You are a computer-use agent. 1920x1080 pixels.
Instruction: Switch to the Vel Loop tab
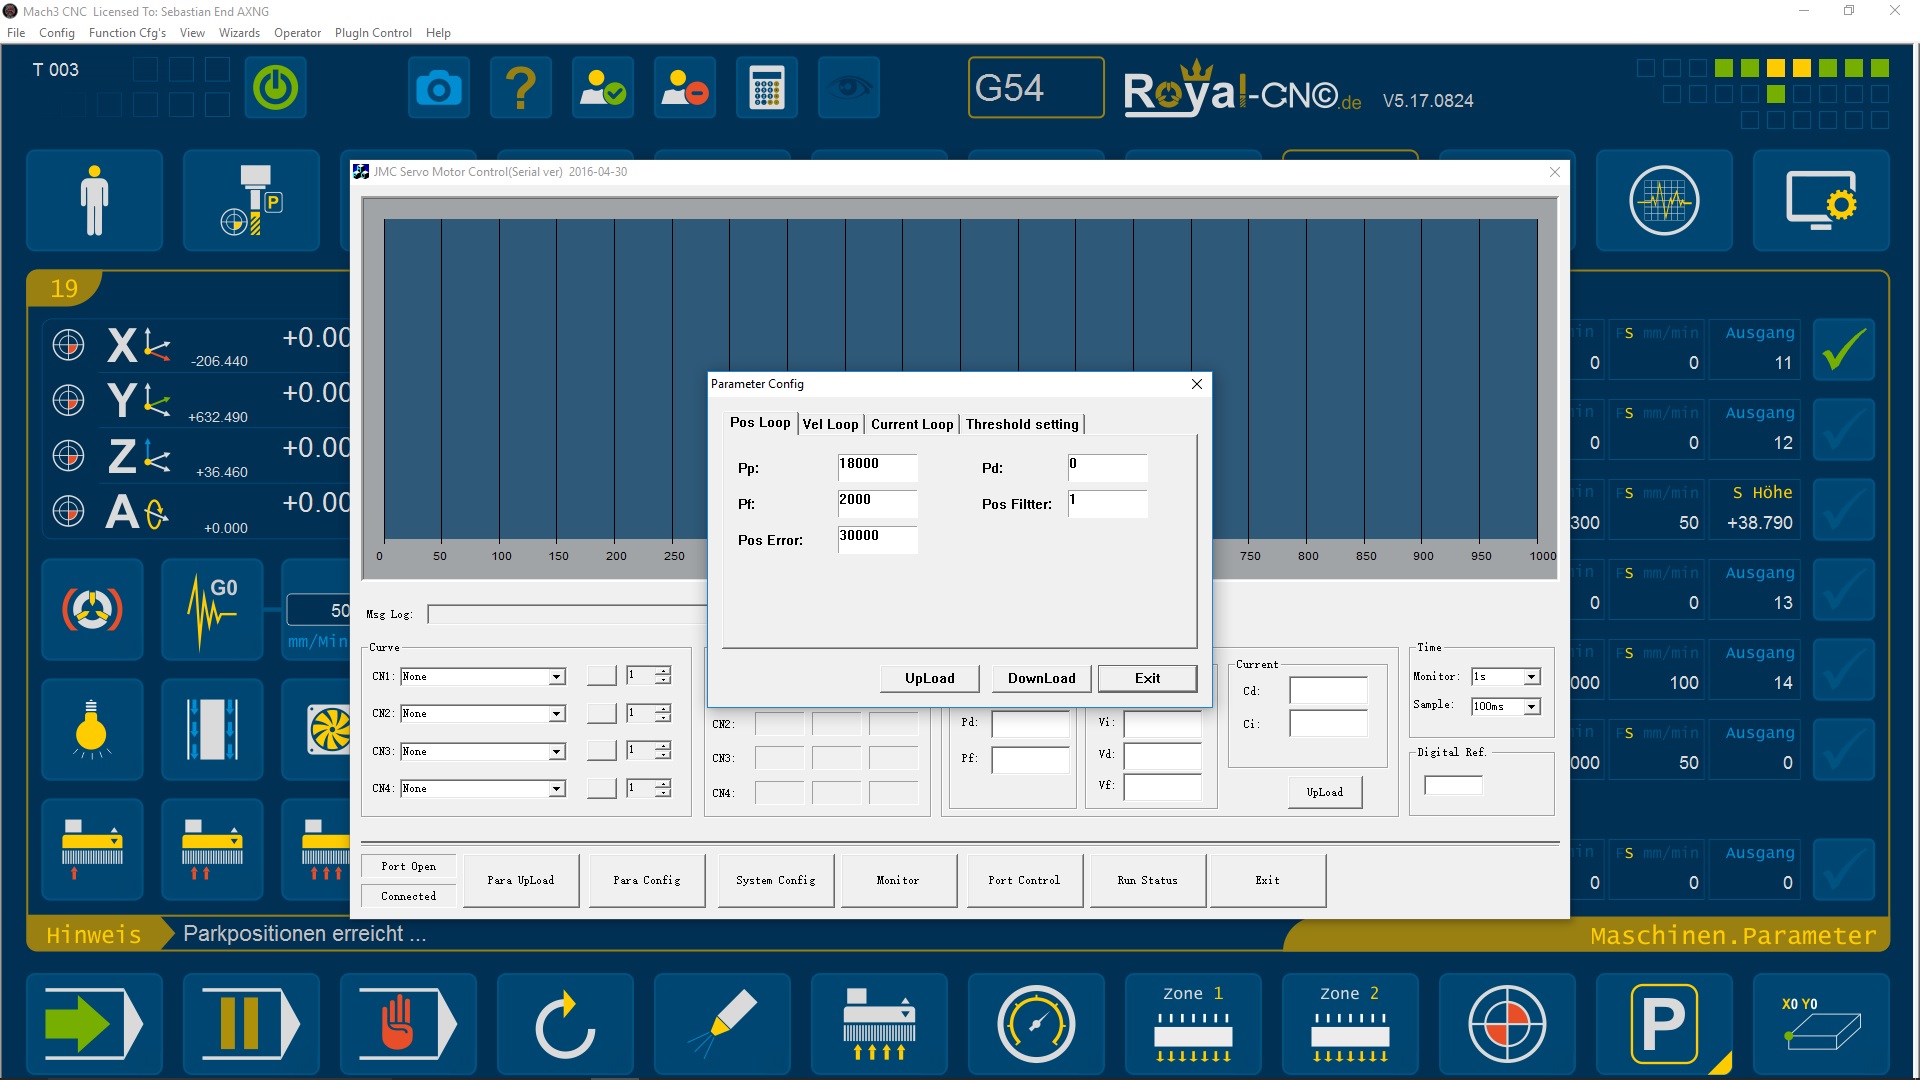[x=830, y=424]
